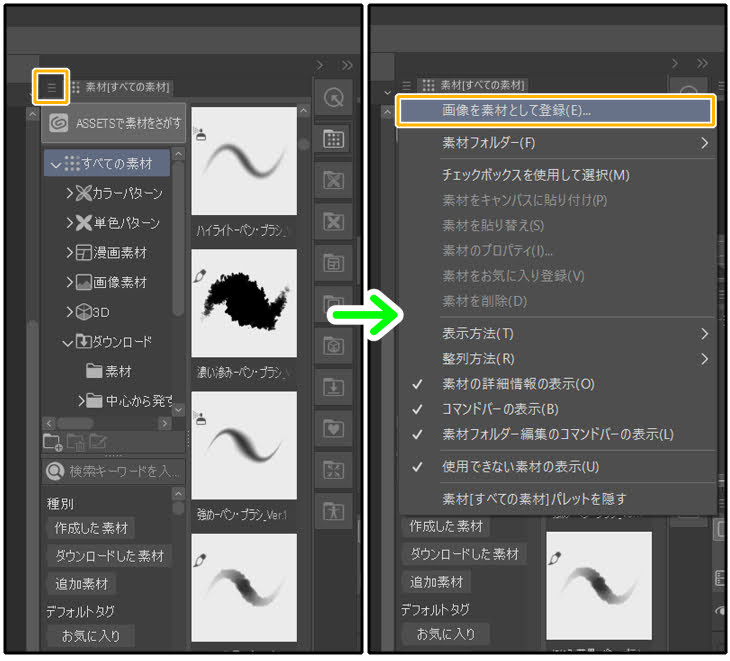730x661 pixels.
Task: Click ダウンロードした素材 tag in right panel
Action: click(x=464, y=554)
